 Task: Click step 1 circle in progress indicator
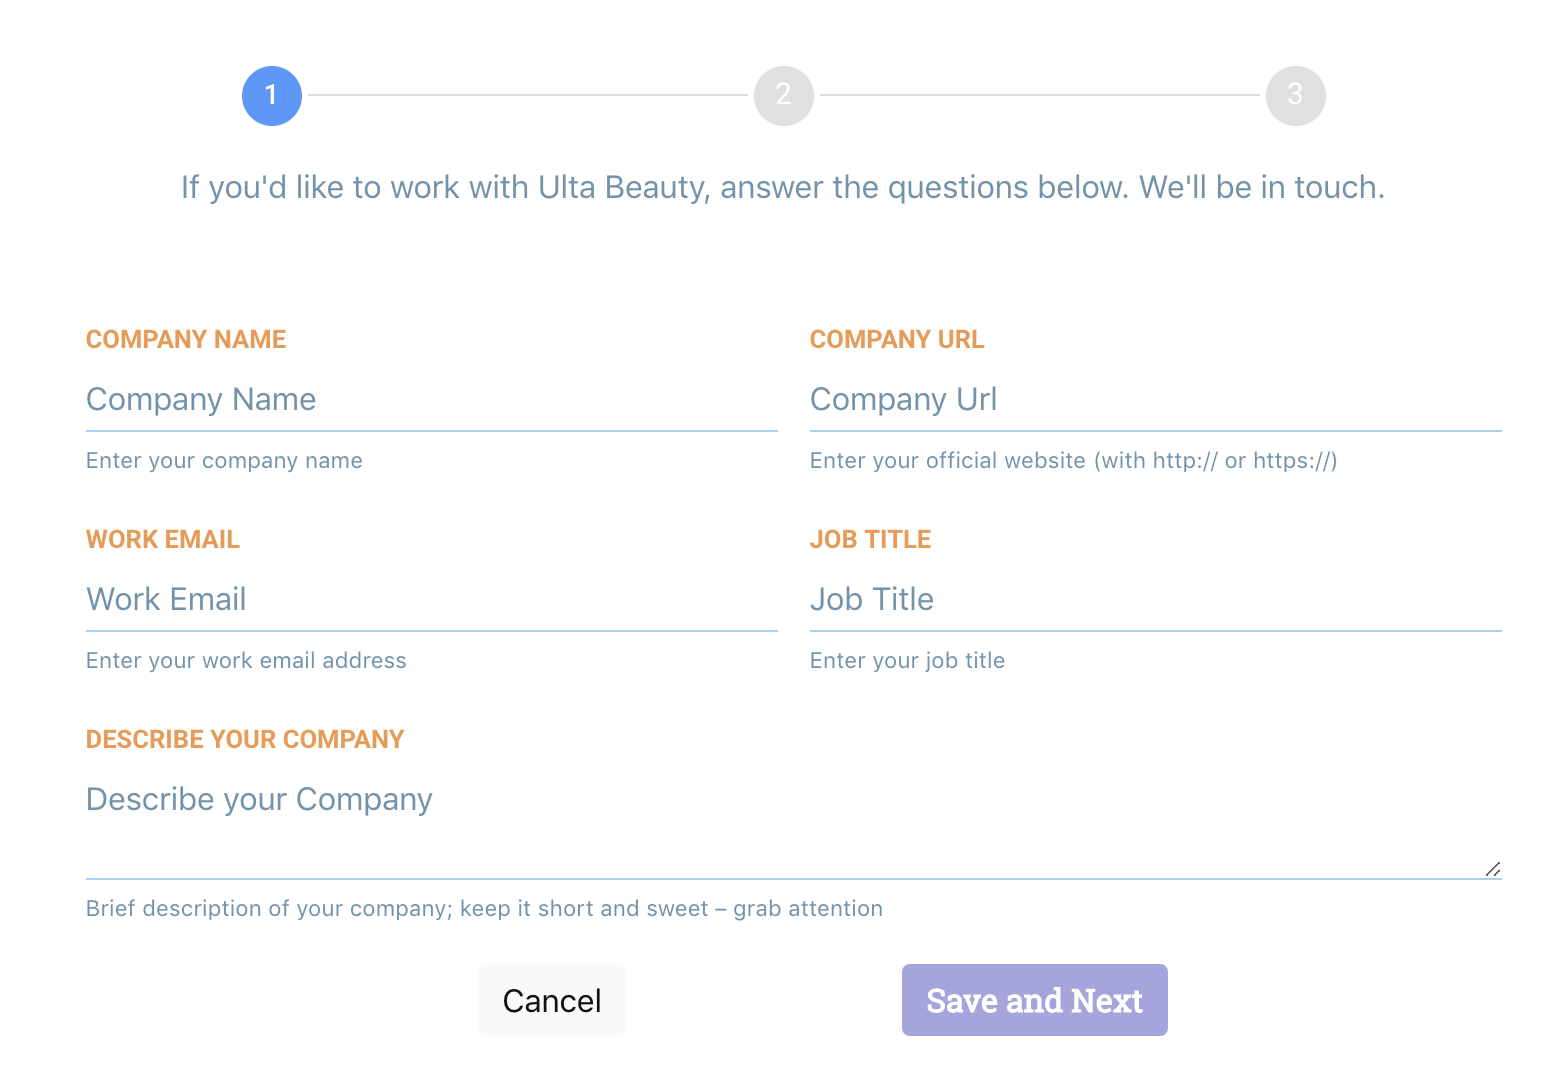(x=272, y=96)
